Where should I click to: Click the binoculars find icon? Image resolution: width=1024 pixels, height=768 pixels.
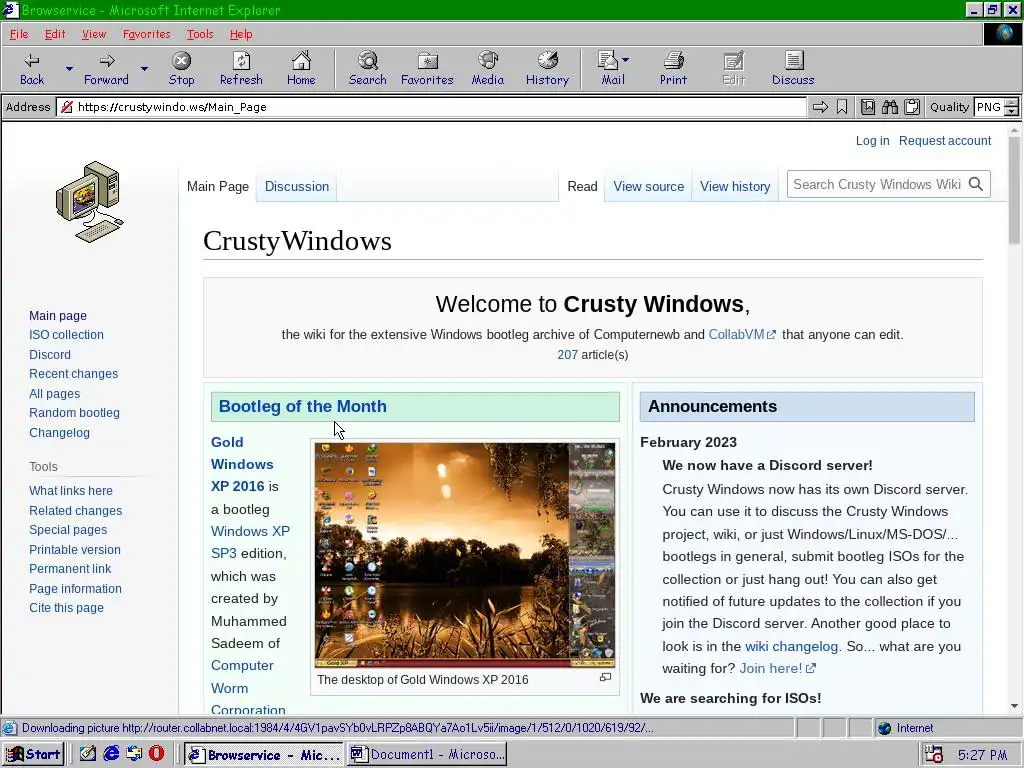(x=889, y=107)
